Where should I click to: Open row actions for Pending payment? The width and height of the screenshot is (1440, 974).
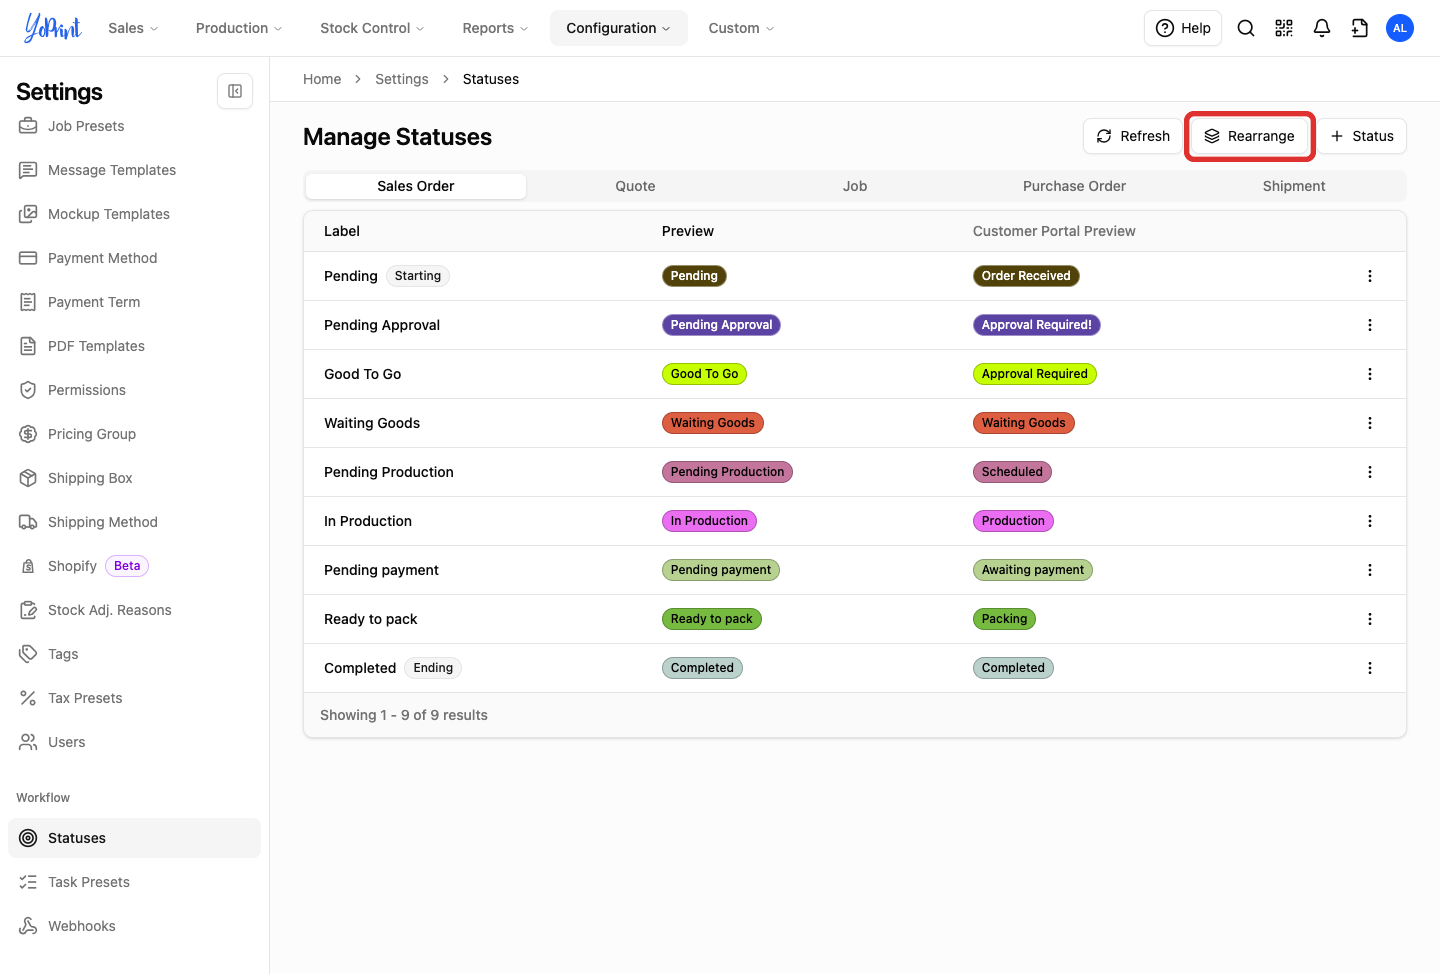click(1370, 570)
